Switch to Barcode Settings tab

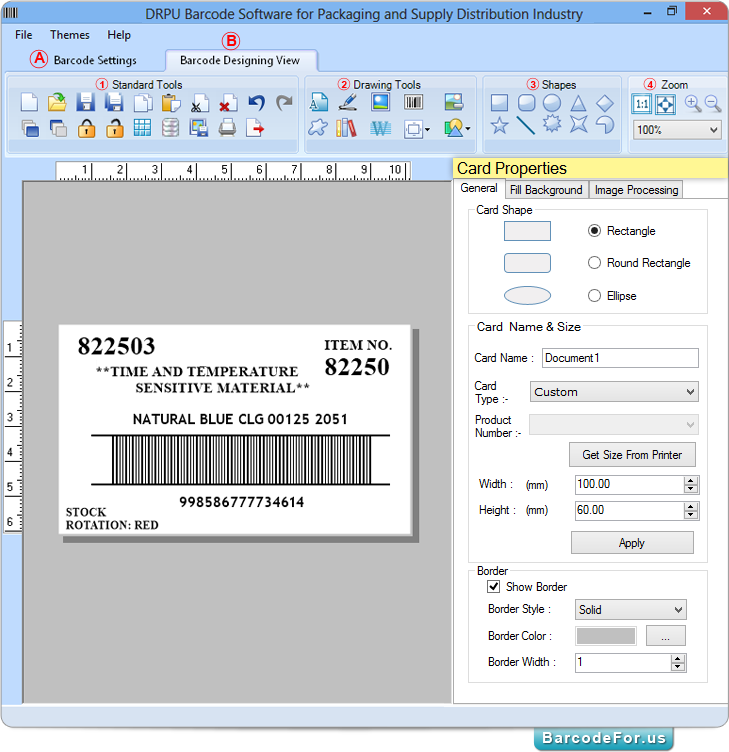(95, 60)
